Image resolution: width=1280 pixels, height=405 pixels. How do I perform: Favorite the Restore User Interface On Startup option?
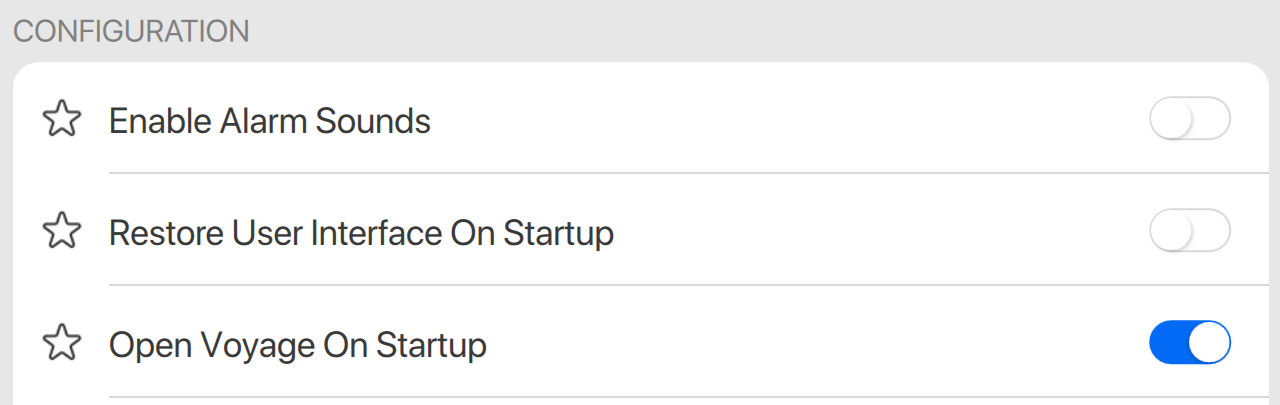click(61, 233)
